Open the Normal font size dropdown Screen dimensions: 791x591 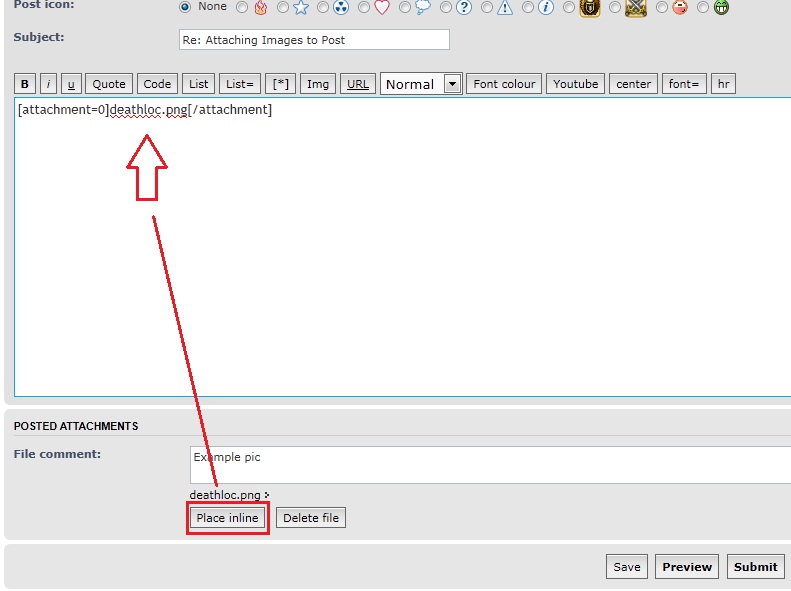[421, 84]
